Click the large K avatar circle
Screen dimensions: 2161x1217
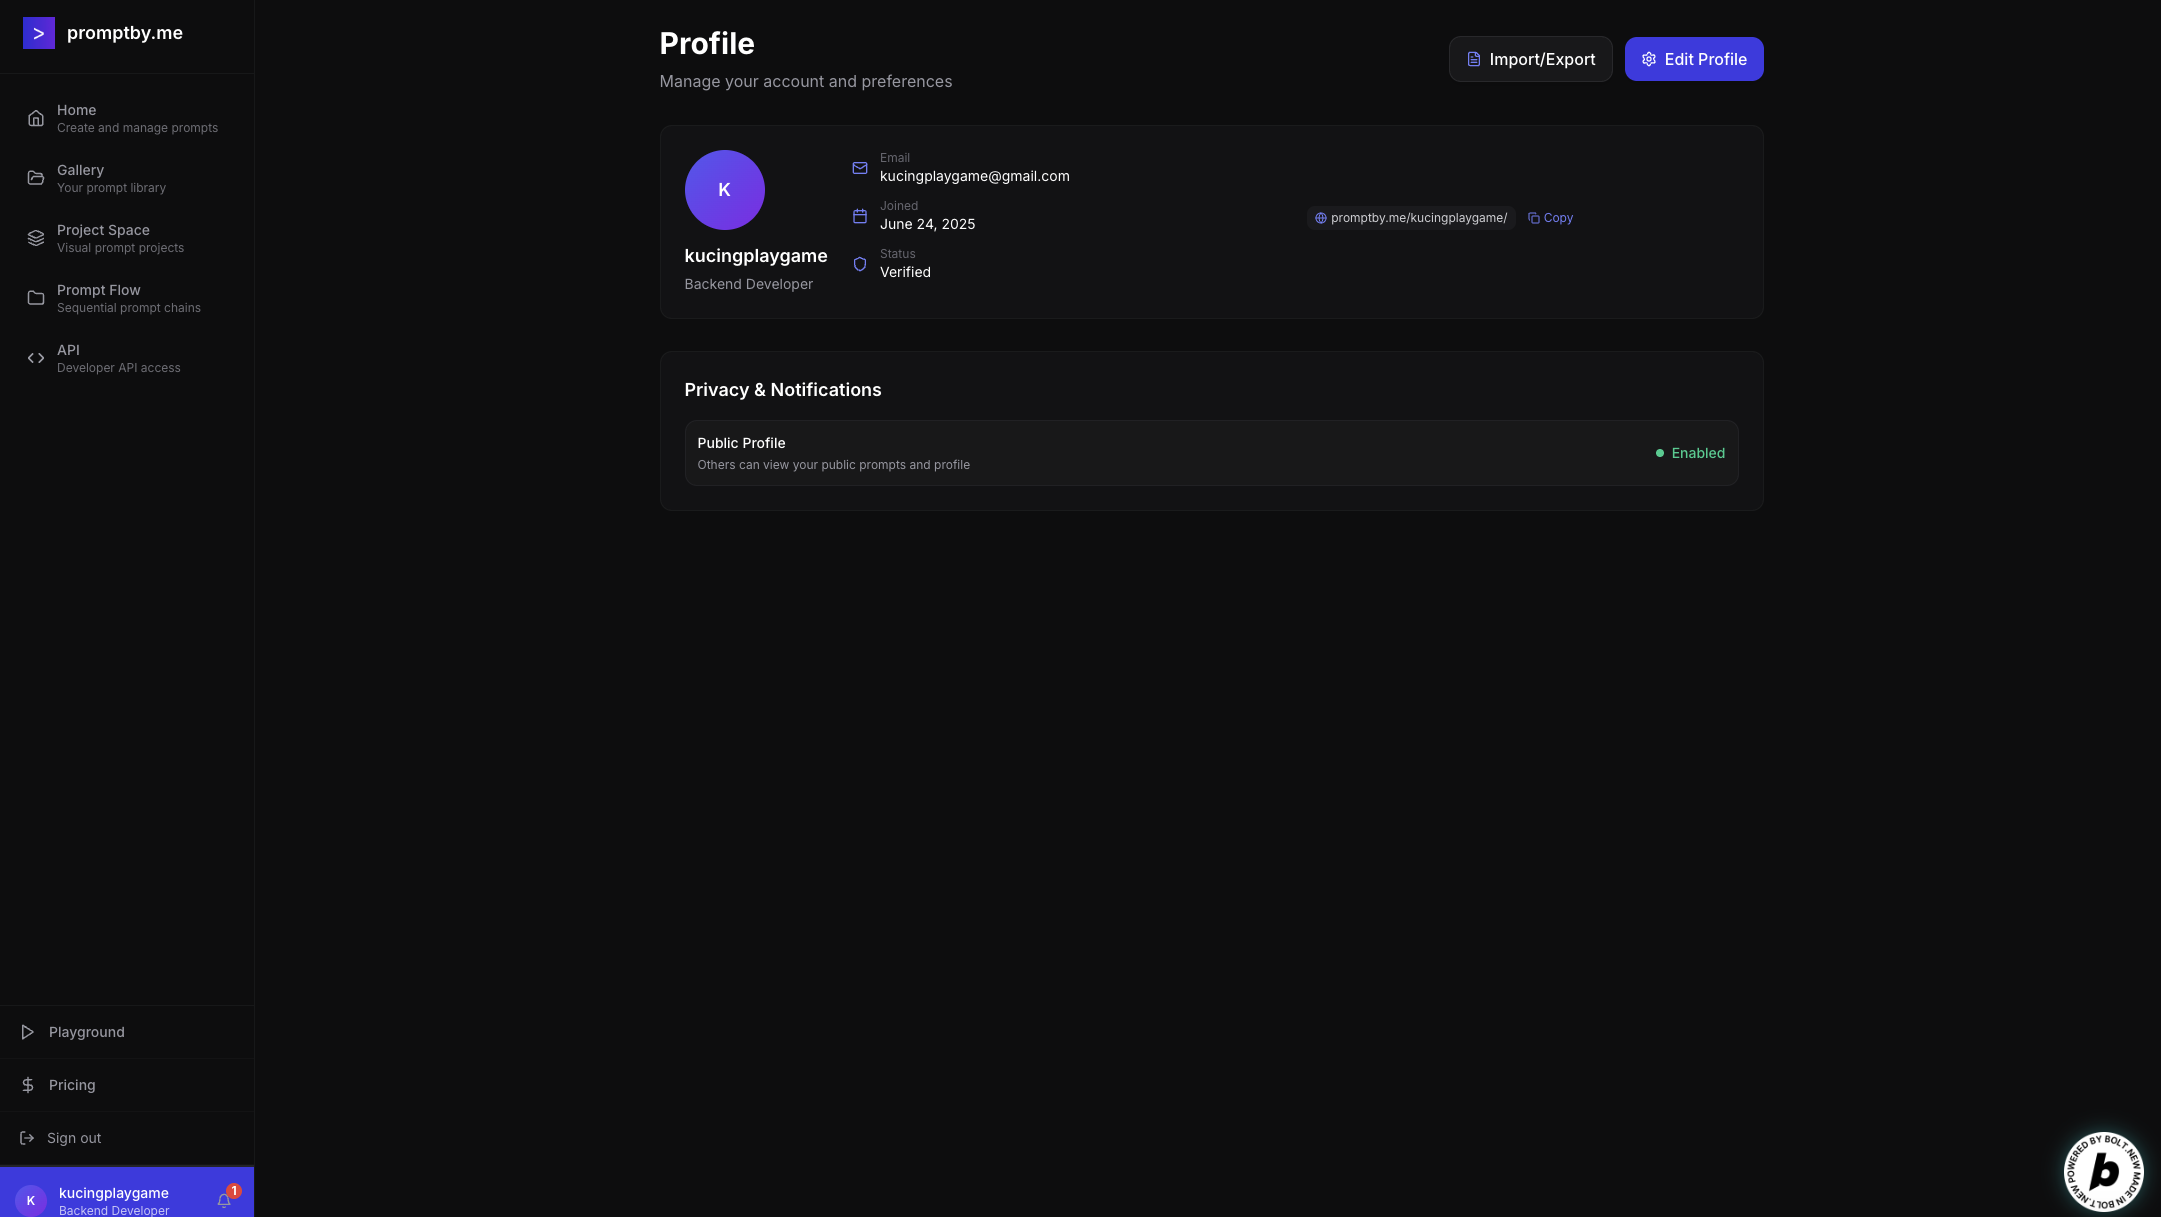[724, 190]
